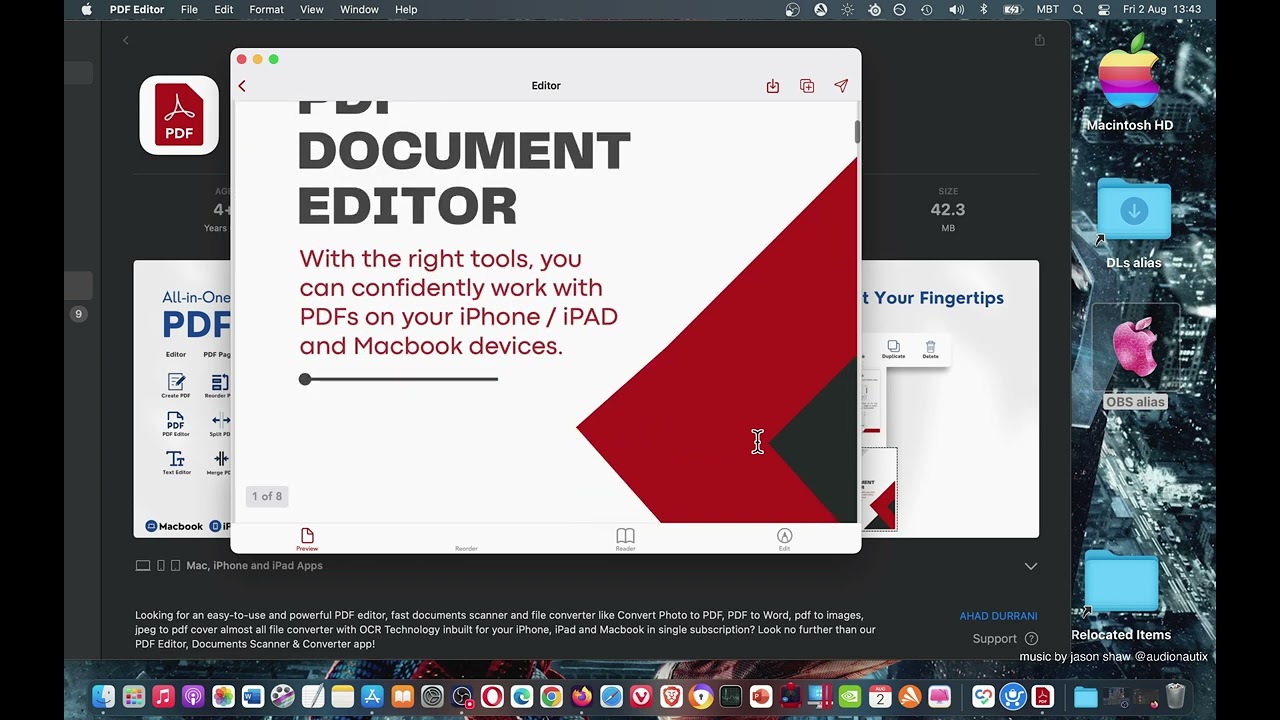Open PDF Editor app in the Dock
1280x720 pixels.
tap(1043, 696)
